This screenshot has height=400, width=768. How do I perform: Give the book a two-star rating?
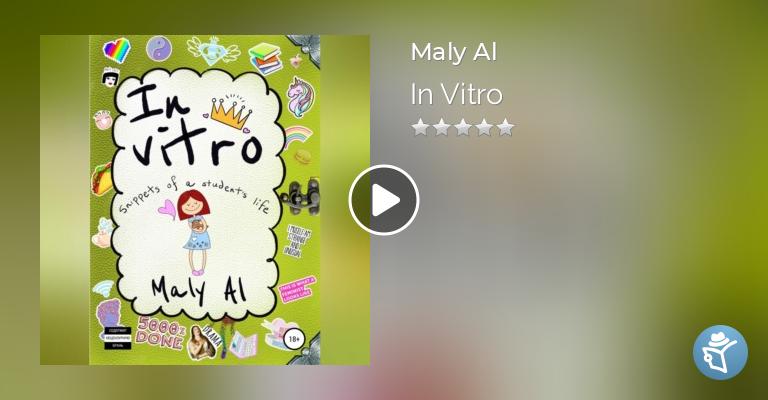pos(441,128)
